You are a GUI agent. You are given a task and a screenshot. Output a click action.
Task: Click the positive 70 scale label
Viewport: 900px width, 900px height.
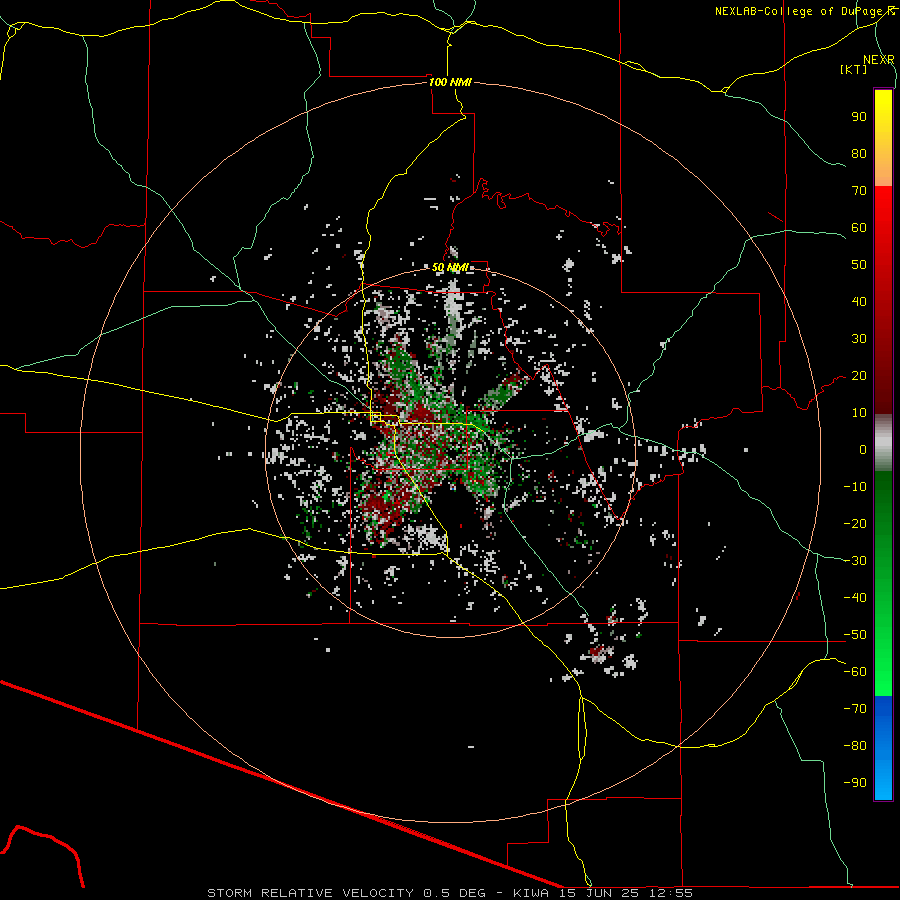point(859,191)
